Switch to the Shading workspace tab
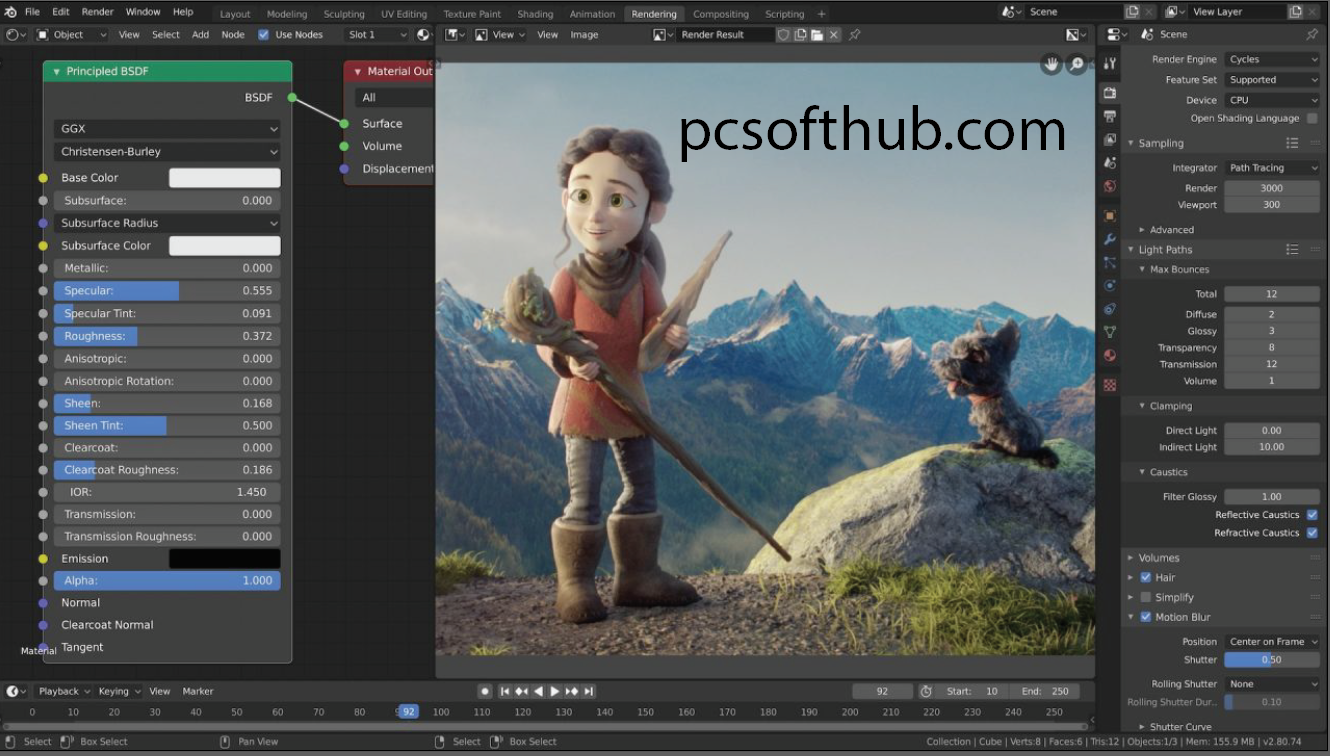This screenshot has width=1330, height=756. click(x=535, y=14)
